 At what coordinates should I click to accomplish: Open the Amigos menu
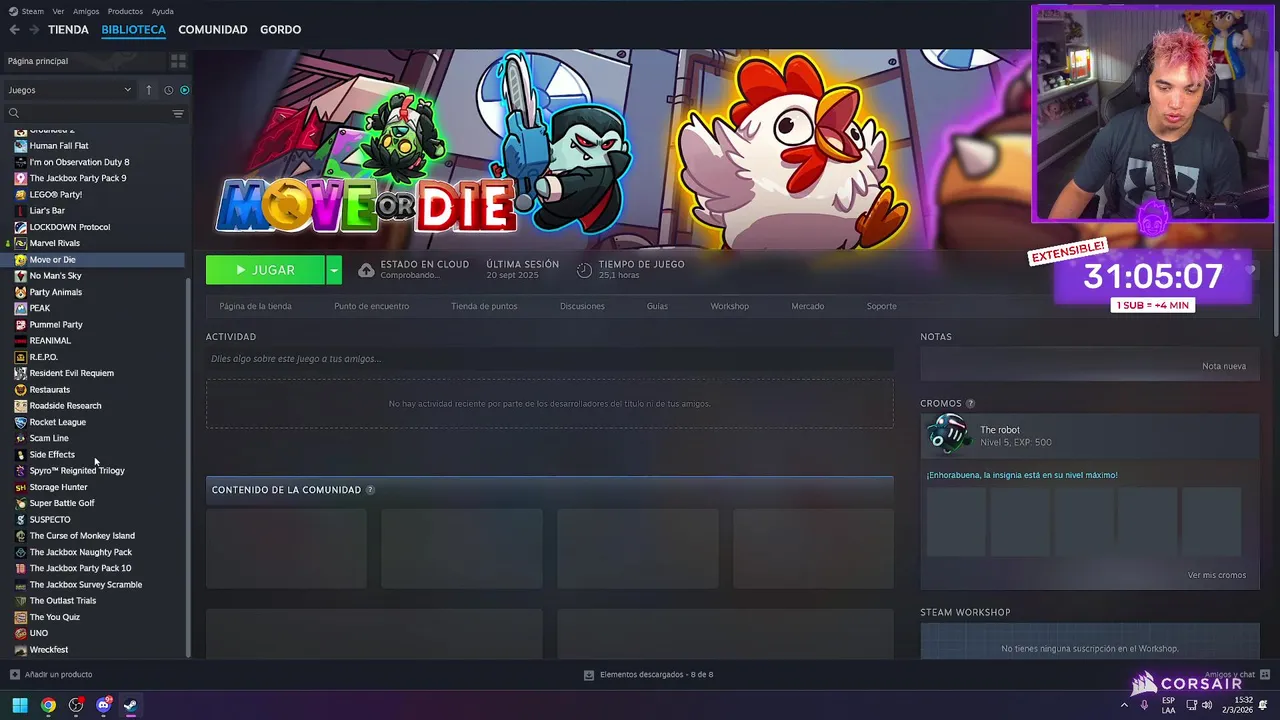tap(86, 12)
